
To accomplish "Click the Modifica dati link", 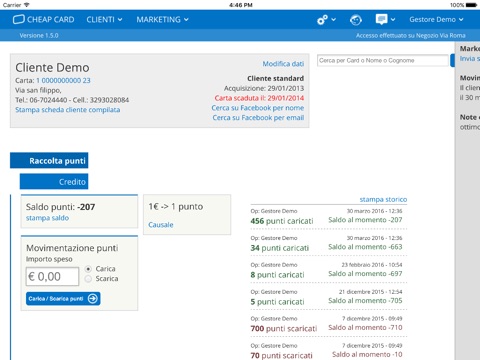I will (283, 64).
